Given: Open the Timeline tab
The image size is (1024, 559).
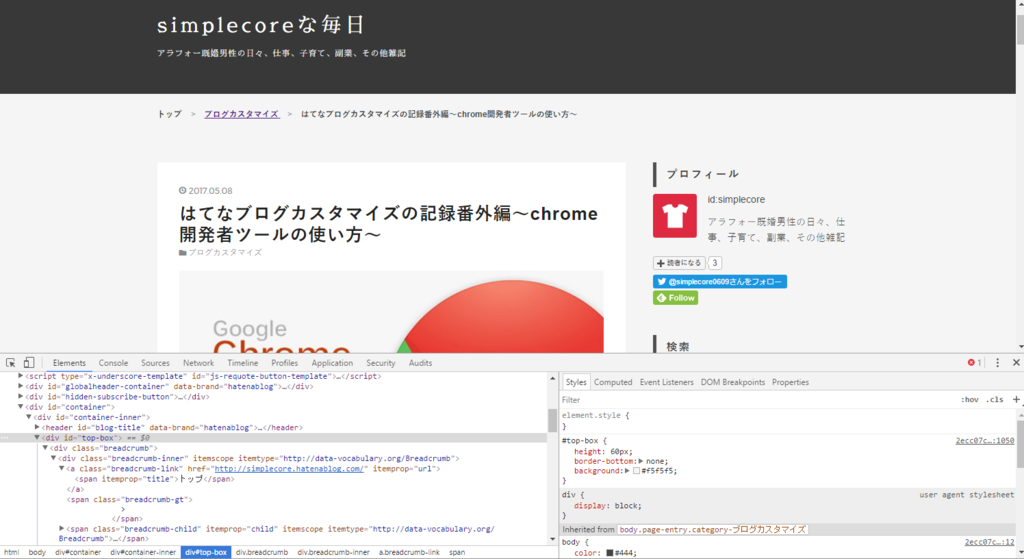Looking at the screenshot, I should [242, 363].
